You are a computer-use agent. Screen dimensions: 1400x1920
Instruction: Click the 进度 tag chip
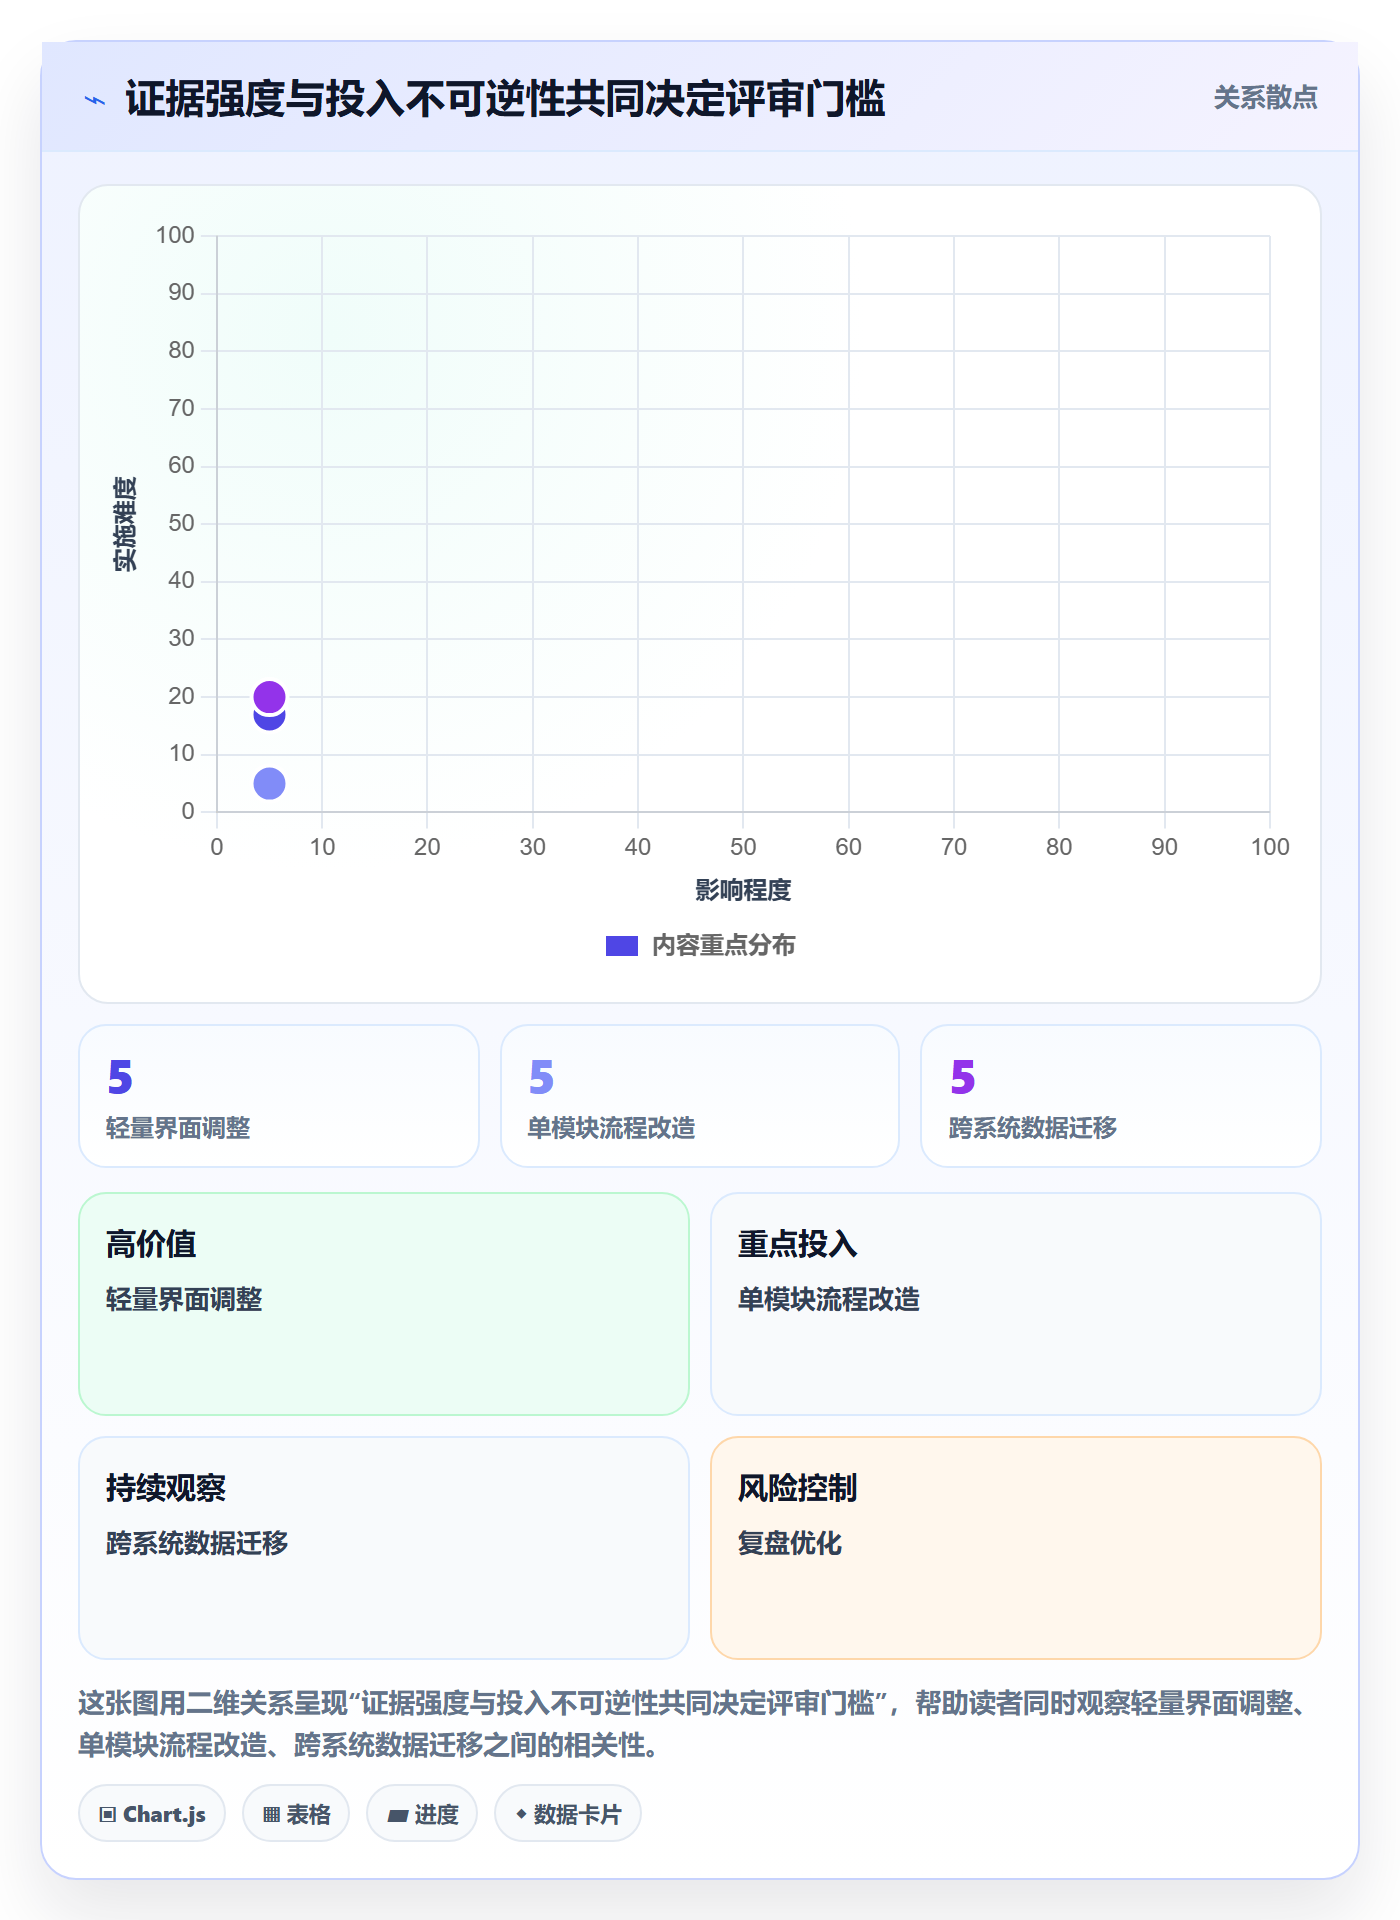pos(422,1814)
